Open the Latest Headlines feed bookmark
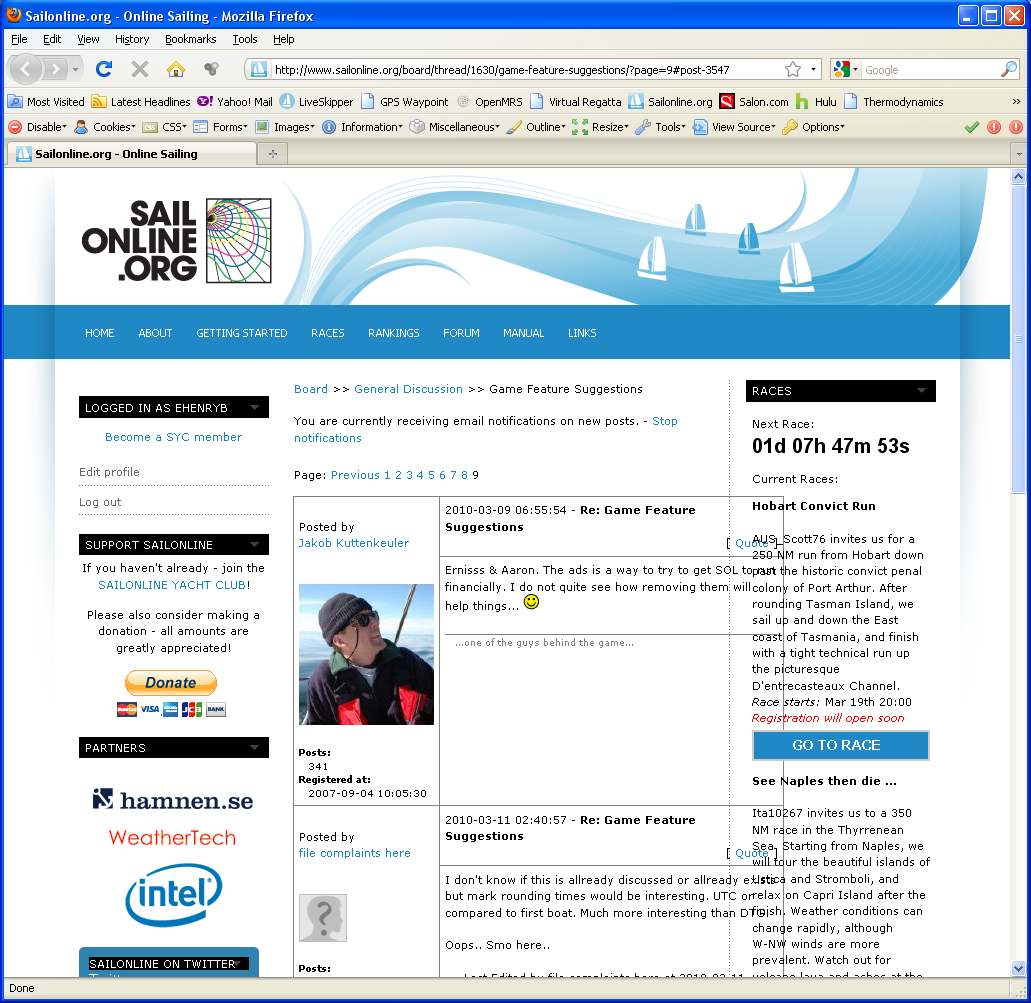This screenshot has height=1003, width=1031. [x=141, y=102]
